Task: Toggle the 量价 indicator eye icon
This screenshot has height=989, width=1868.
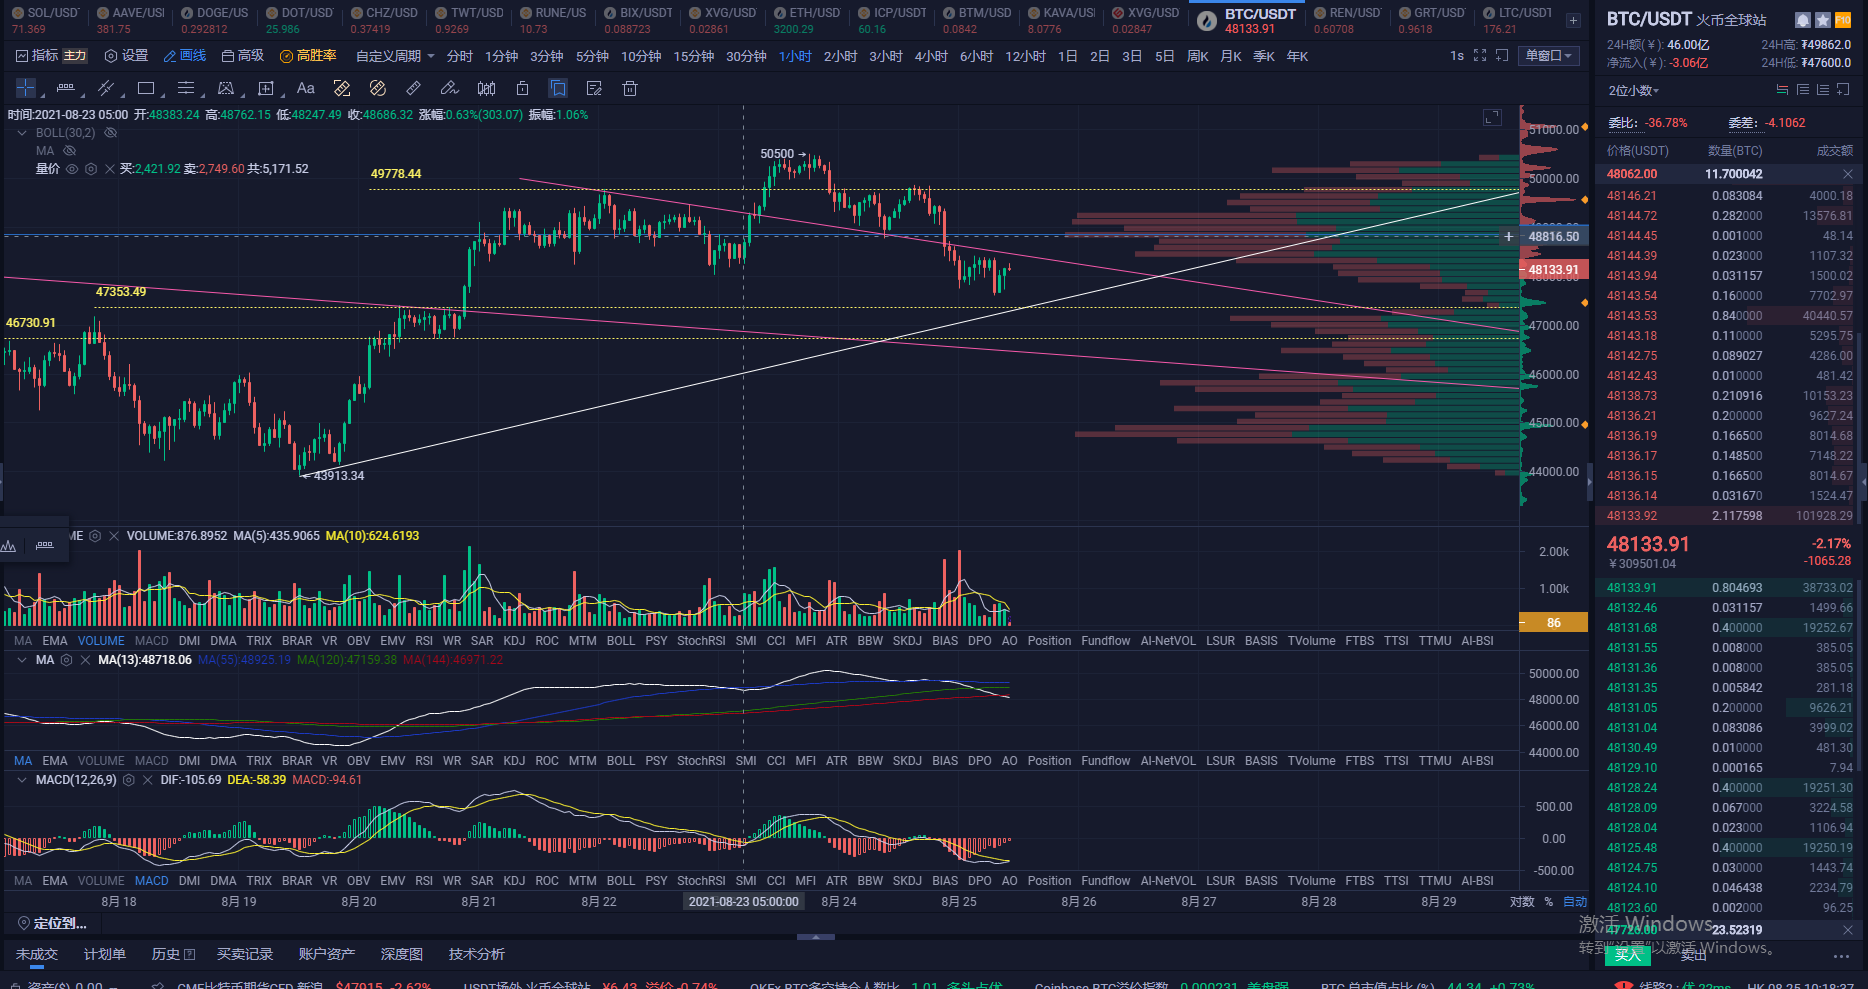Action: 72,169
